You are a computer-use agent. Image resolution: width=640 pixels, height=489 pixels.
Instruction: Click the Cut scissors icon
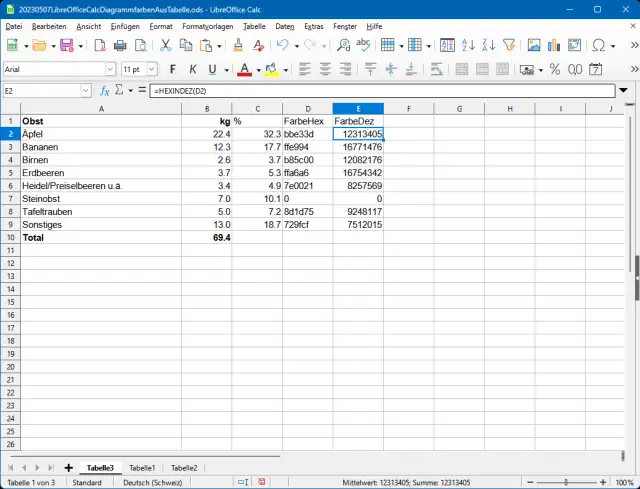[x=165, y=45]
